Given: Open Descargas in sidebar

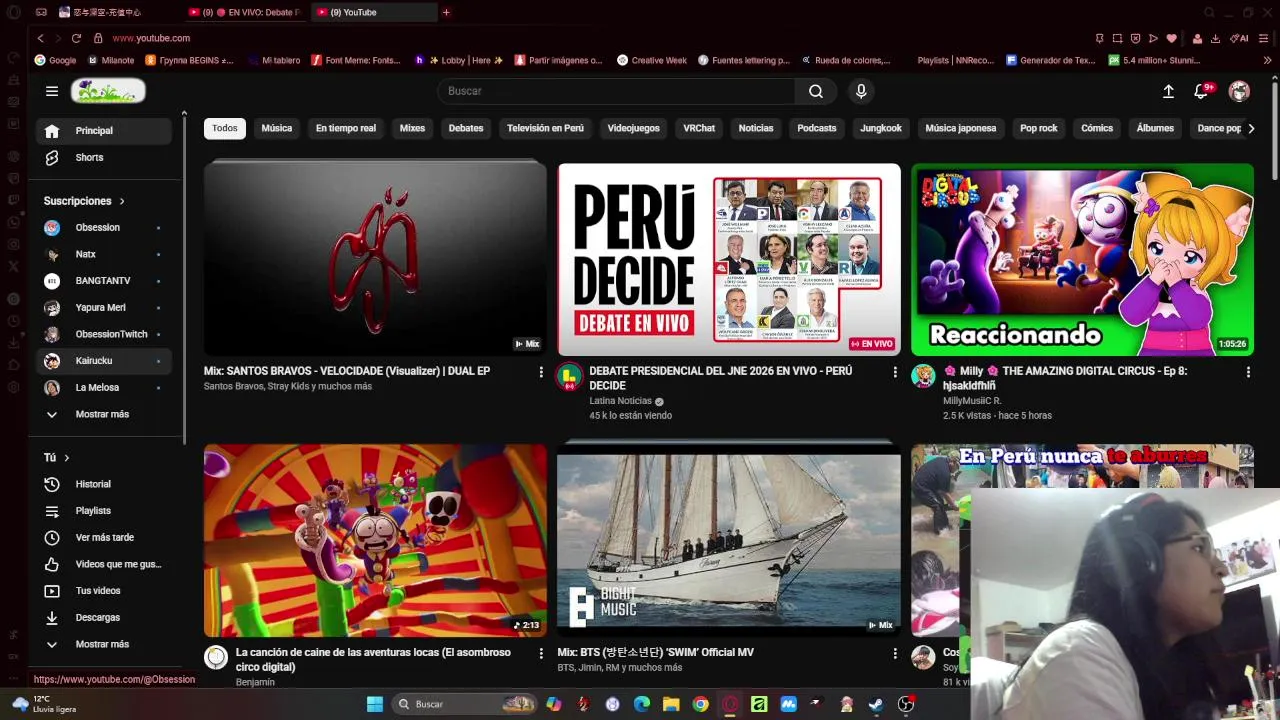Looking at the screenshot, I should [105, 618].
